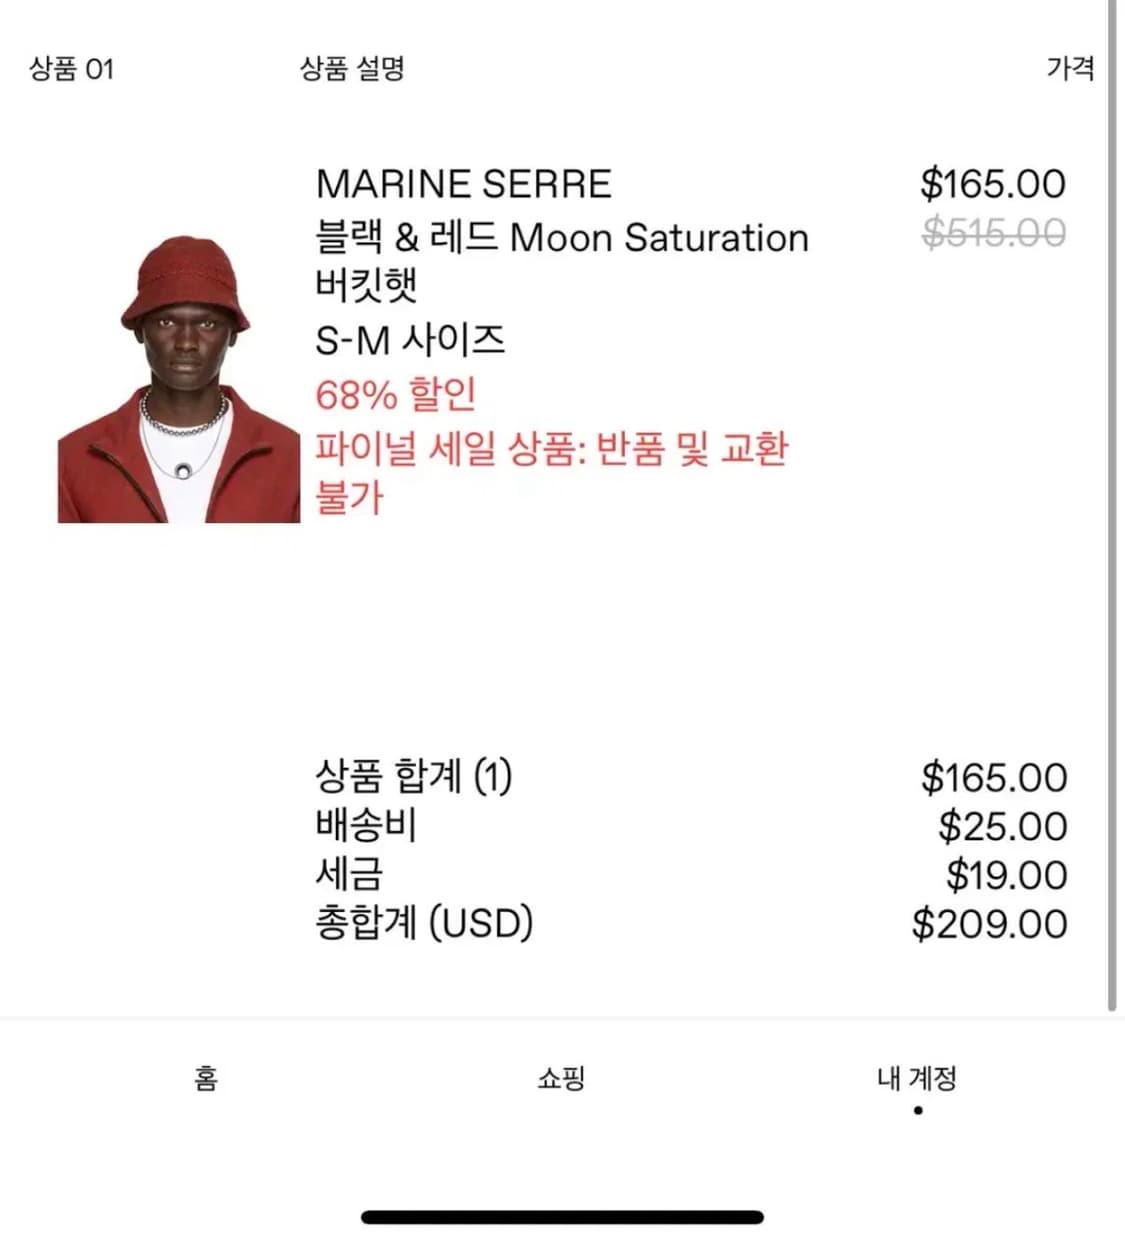Click the 총합계 (USD) grand total $209.00

tap(989, 923)
